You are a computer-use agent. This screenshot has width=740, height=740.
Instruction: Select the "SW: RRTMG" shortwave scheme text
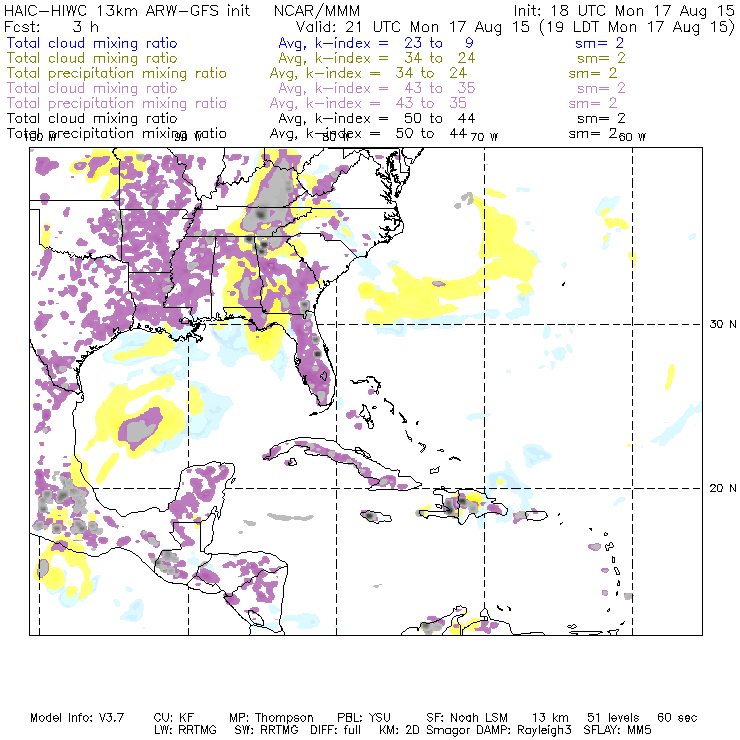point(267,730)
